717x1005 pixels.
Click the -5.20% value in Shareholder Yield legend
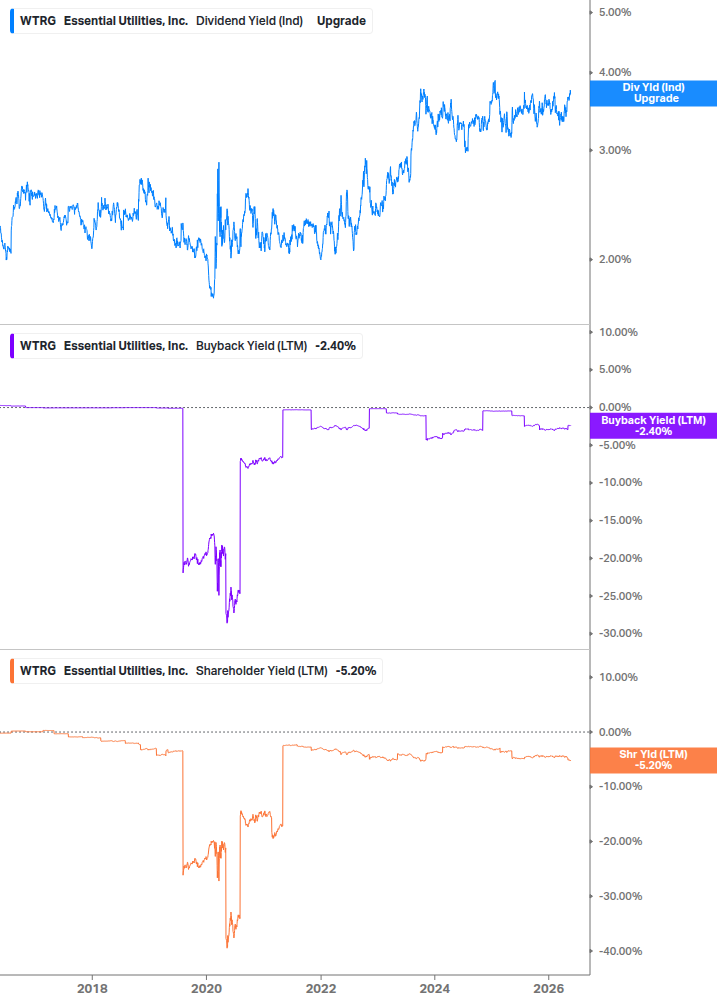click(356, 670)
